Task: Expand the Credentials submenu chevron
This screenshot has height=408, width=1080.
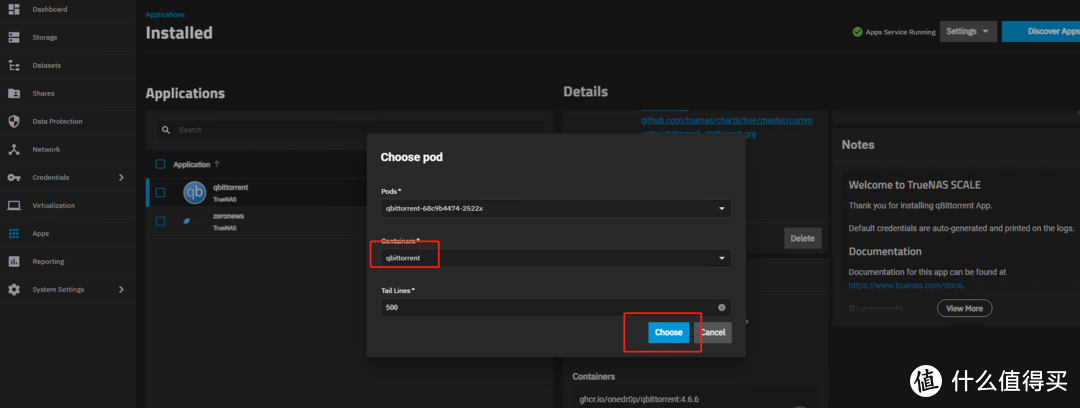Action: pos(121,177)
